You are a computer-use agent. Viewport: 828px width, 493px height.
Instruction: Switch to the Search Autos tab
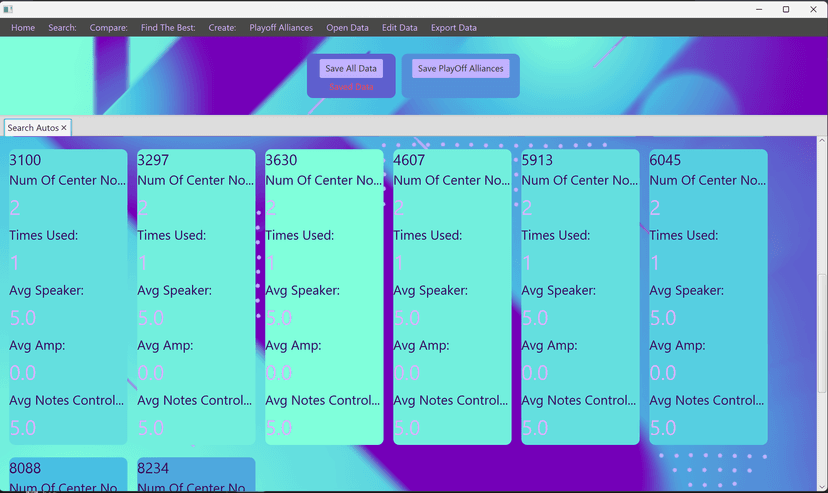33,128
